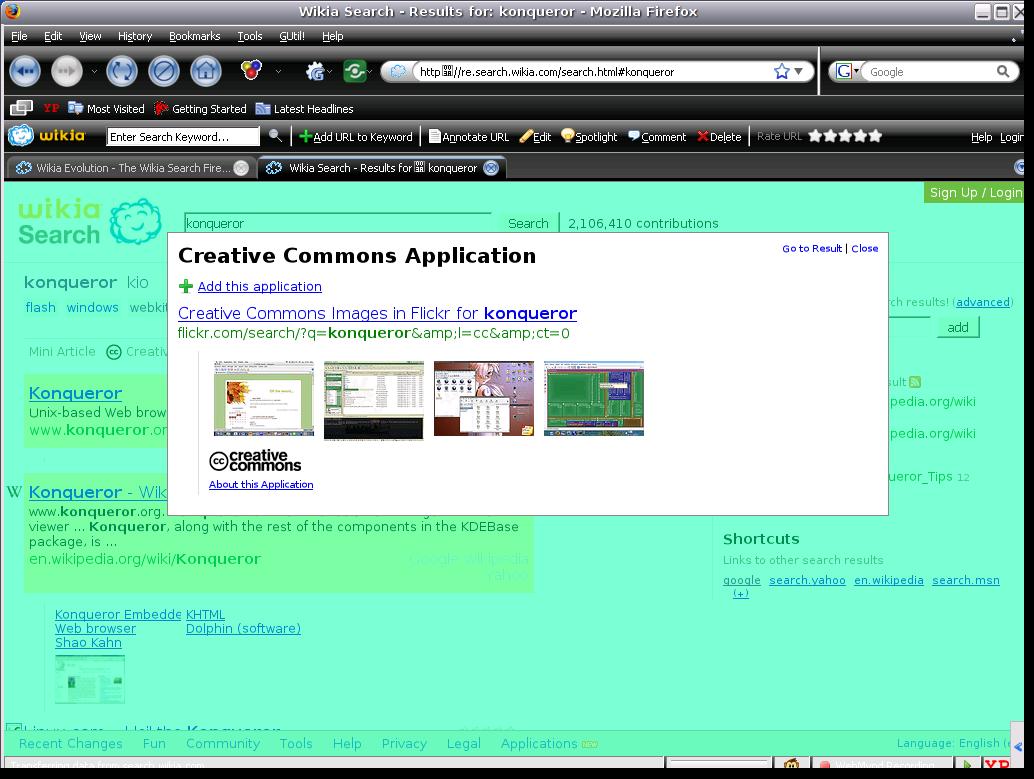The image size is (1034, 779).
Task: Switch to Wikia Evolution tab
Action: 129,168
